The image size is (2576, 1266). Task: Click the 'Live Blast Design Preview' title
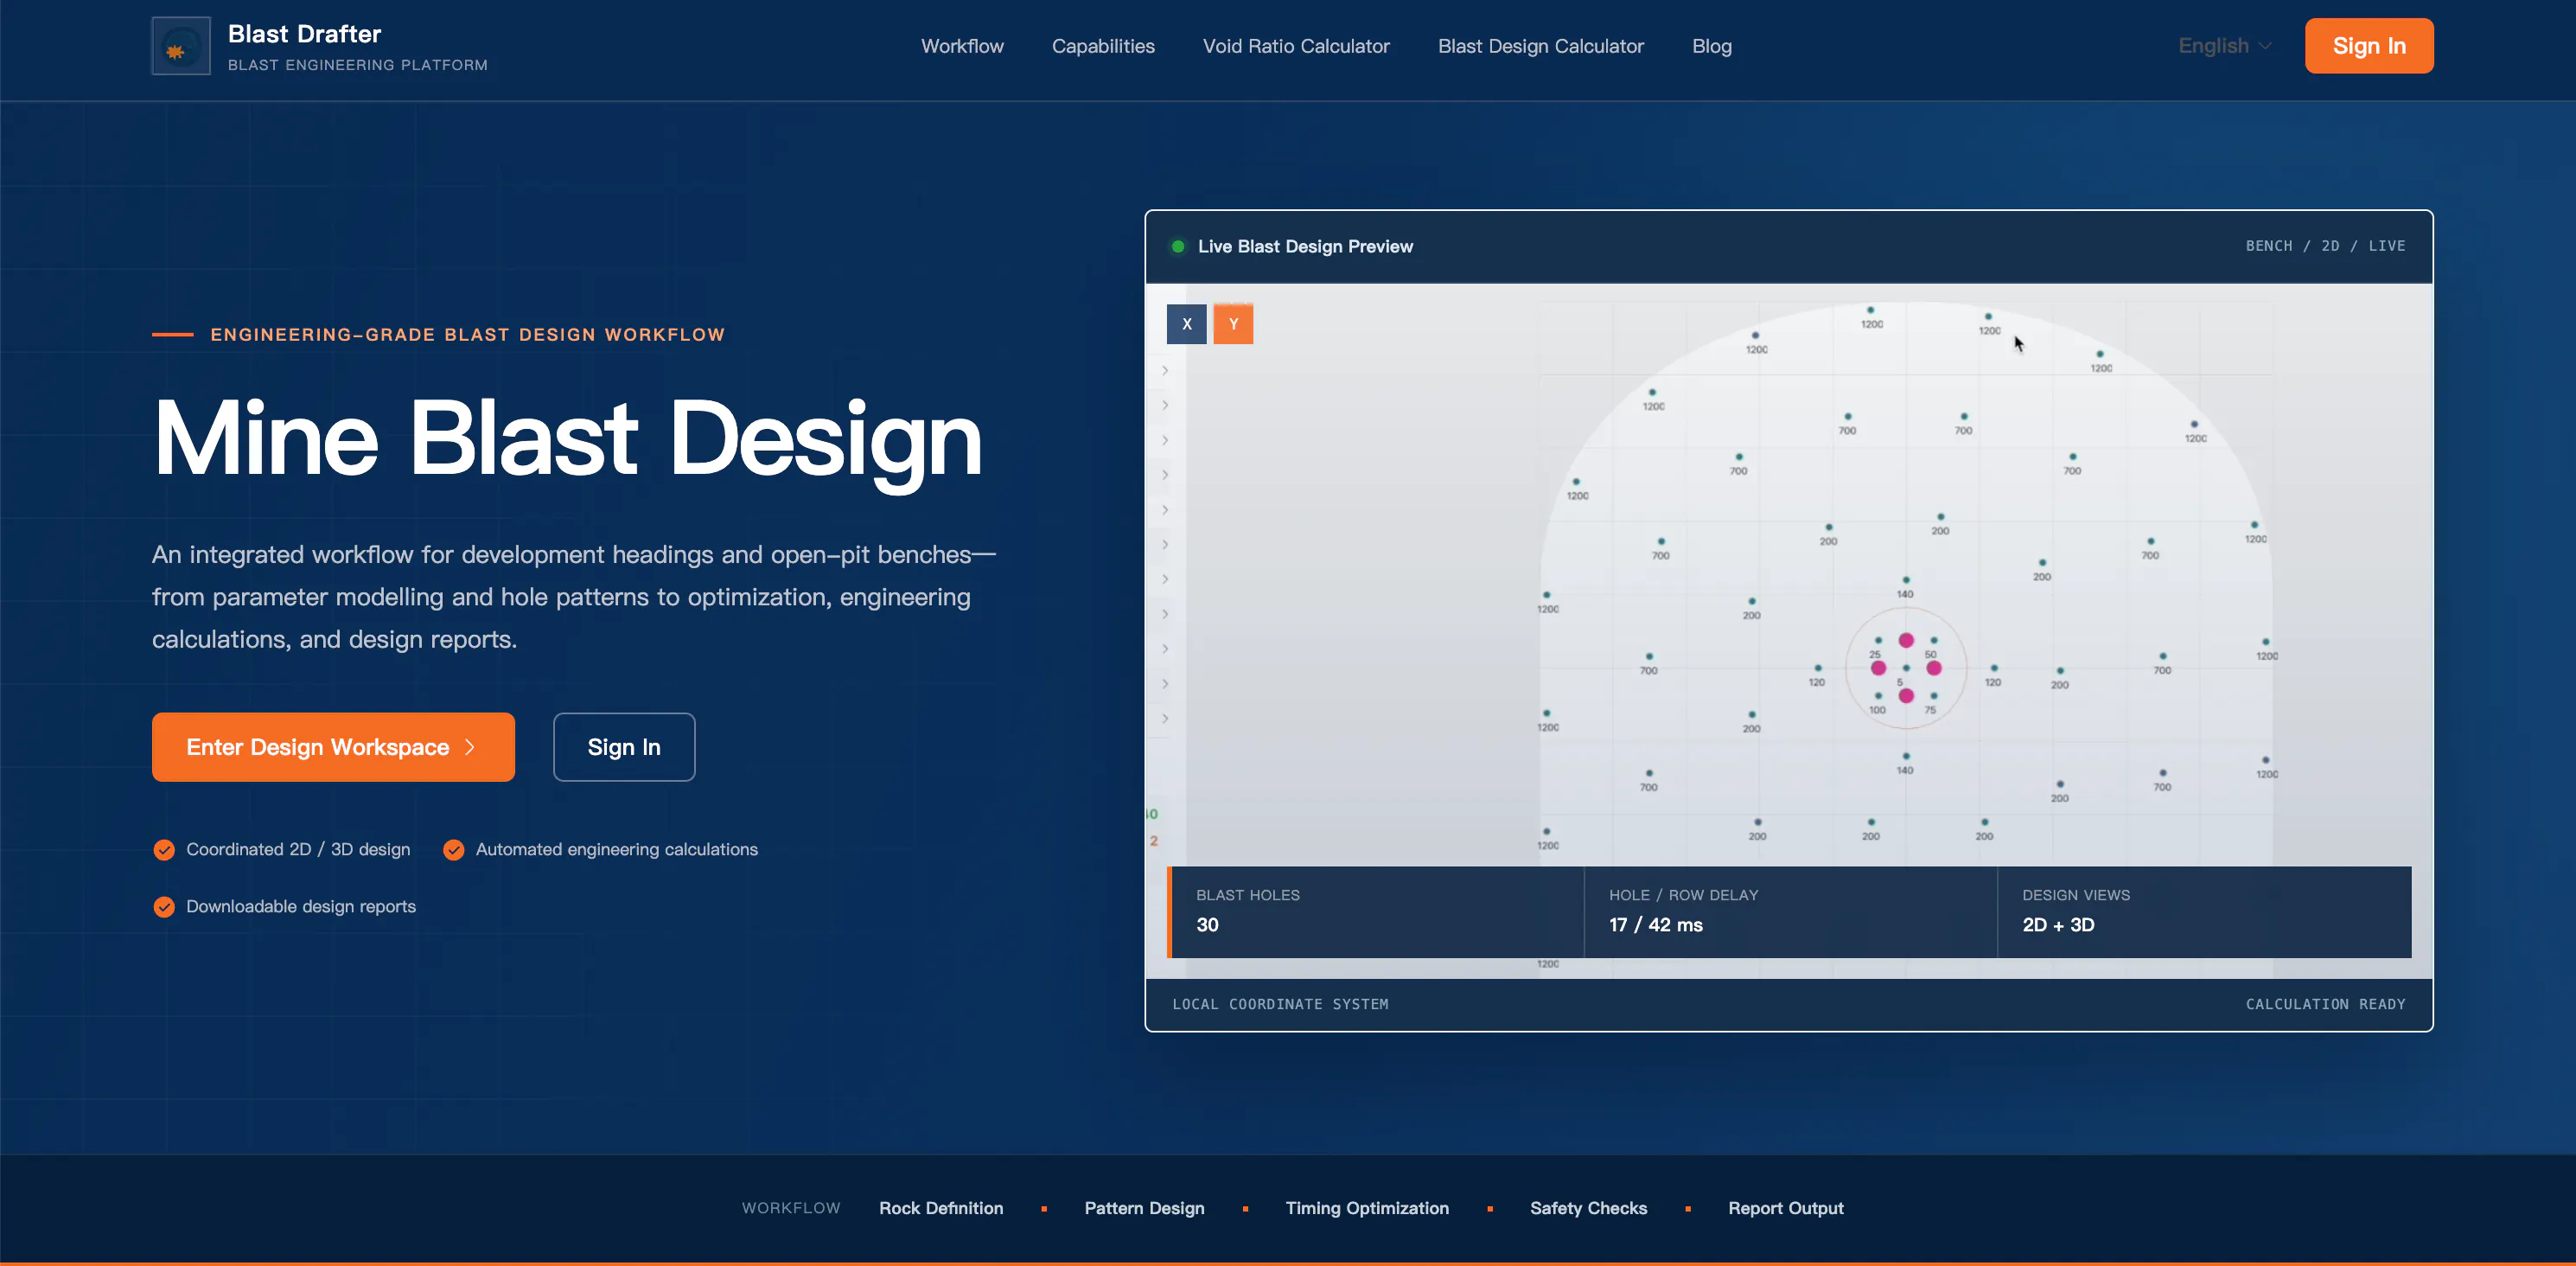click(x=1305, y=246)
